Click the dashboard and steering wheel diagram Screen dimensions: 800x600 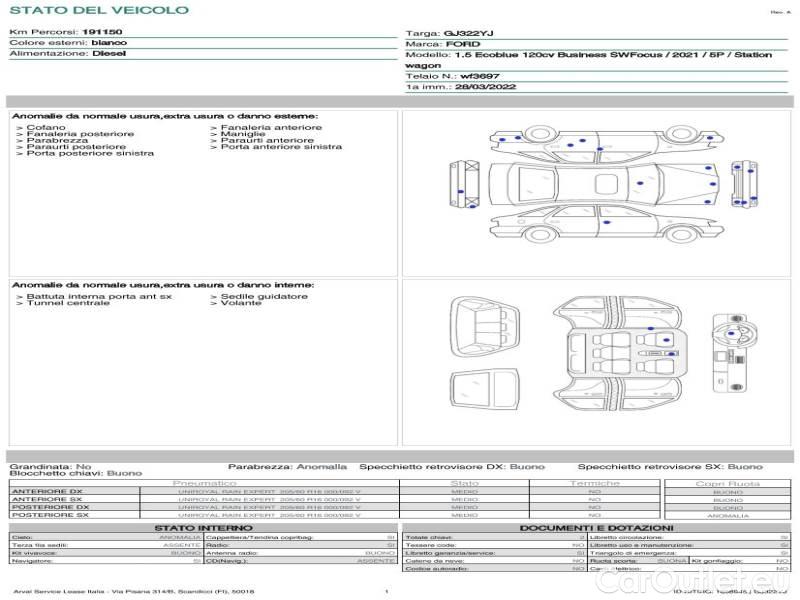[x=734, y=353]
